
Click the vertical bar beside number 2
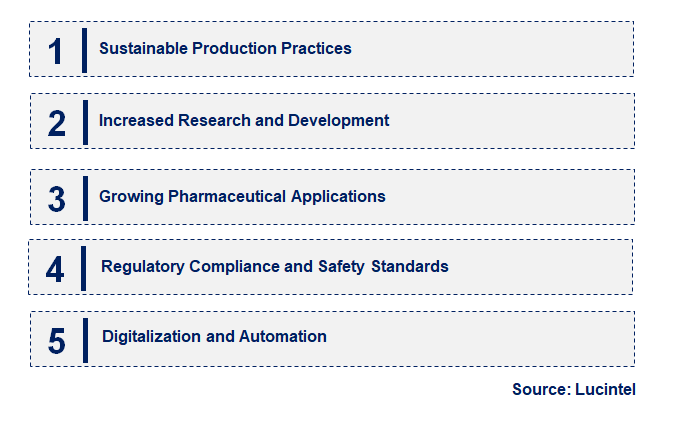click(x=86, y=123)
